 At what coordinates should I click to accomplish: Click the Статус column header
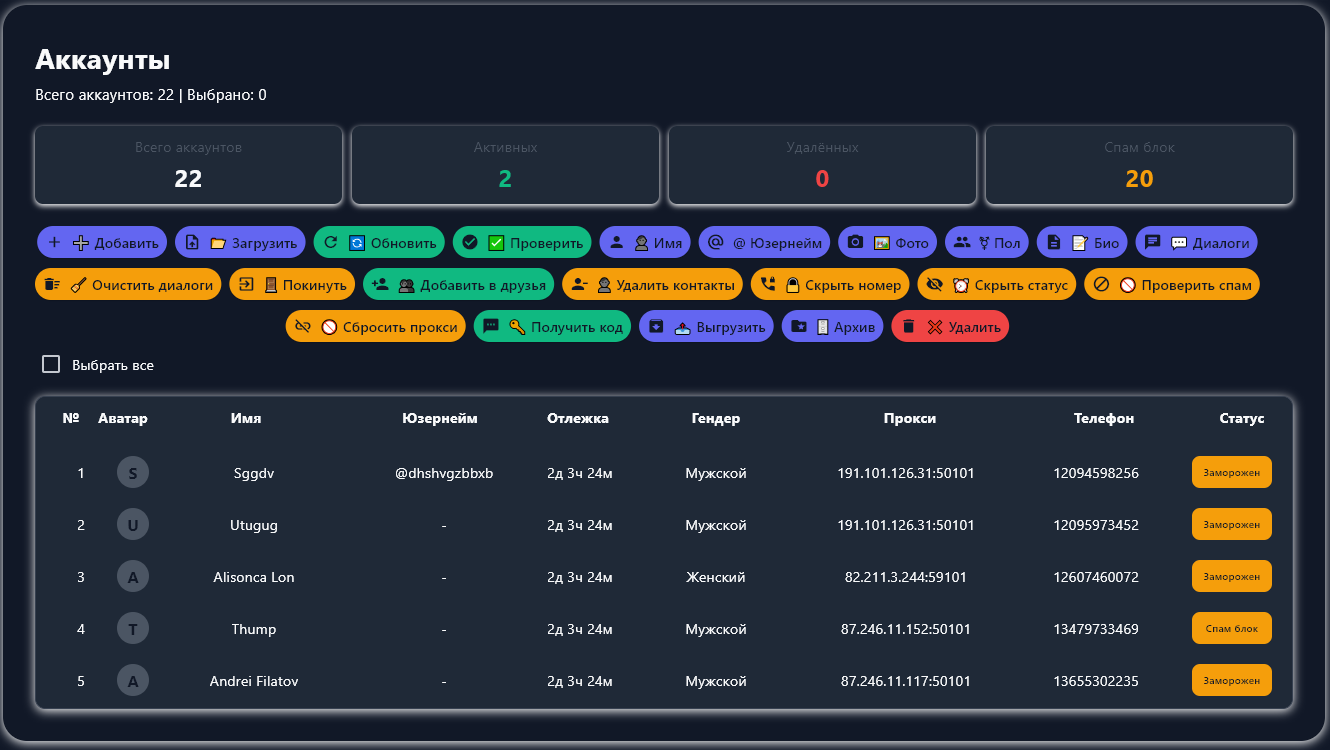(x=1242, y=418)
